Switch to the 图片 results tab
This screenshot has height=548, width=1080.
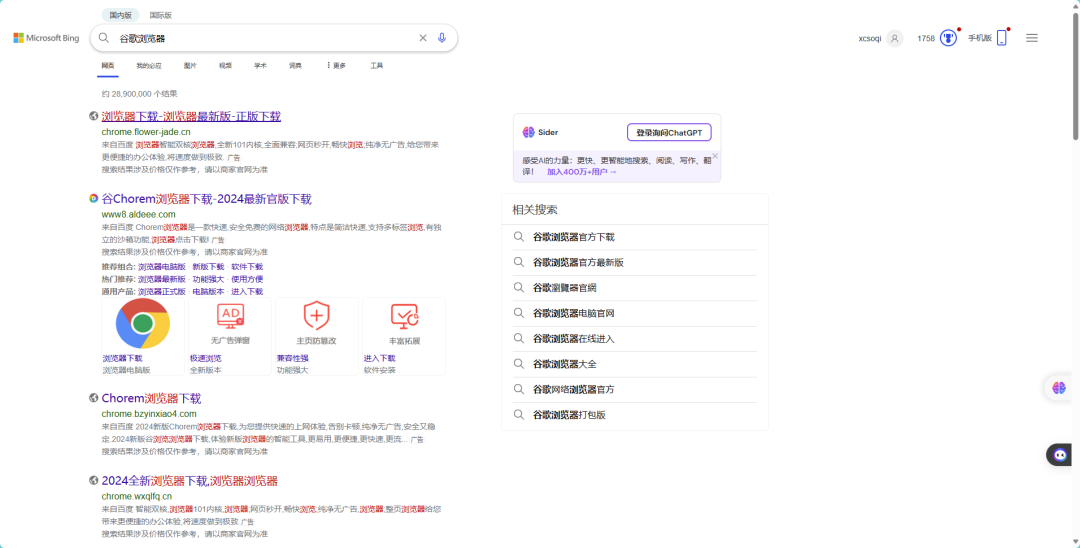[x=190, y=65]
